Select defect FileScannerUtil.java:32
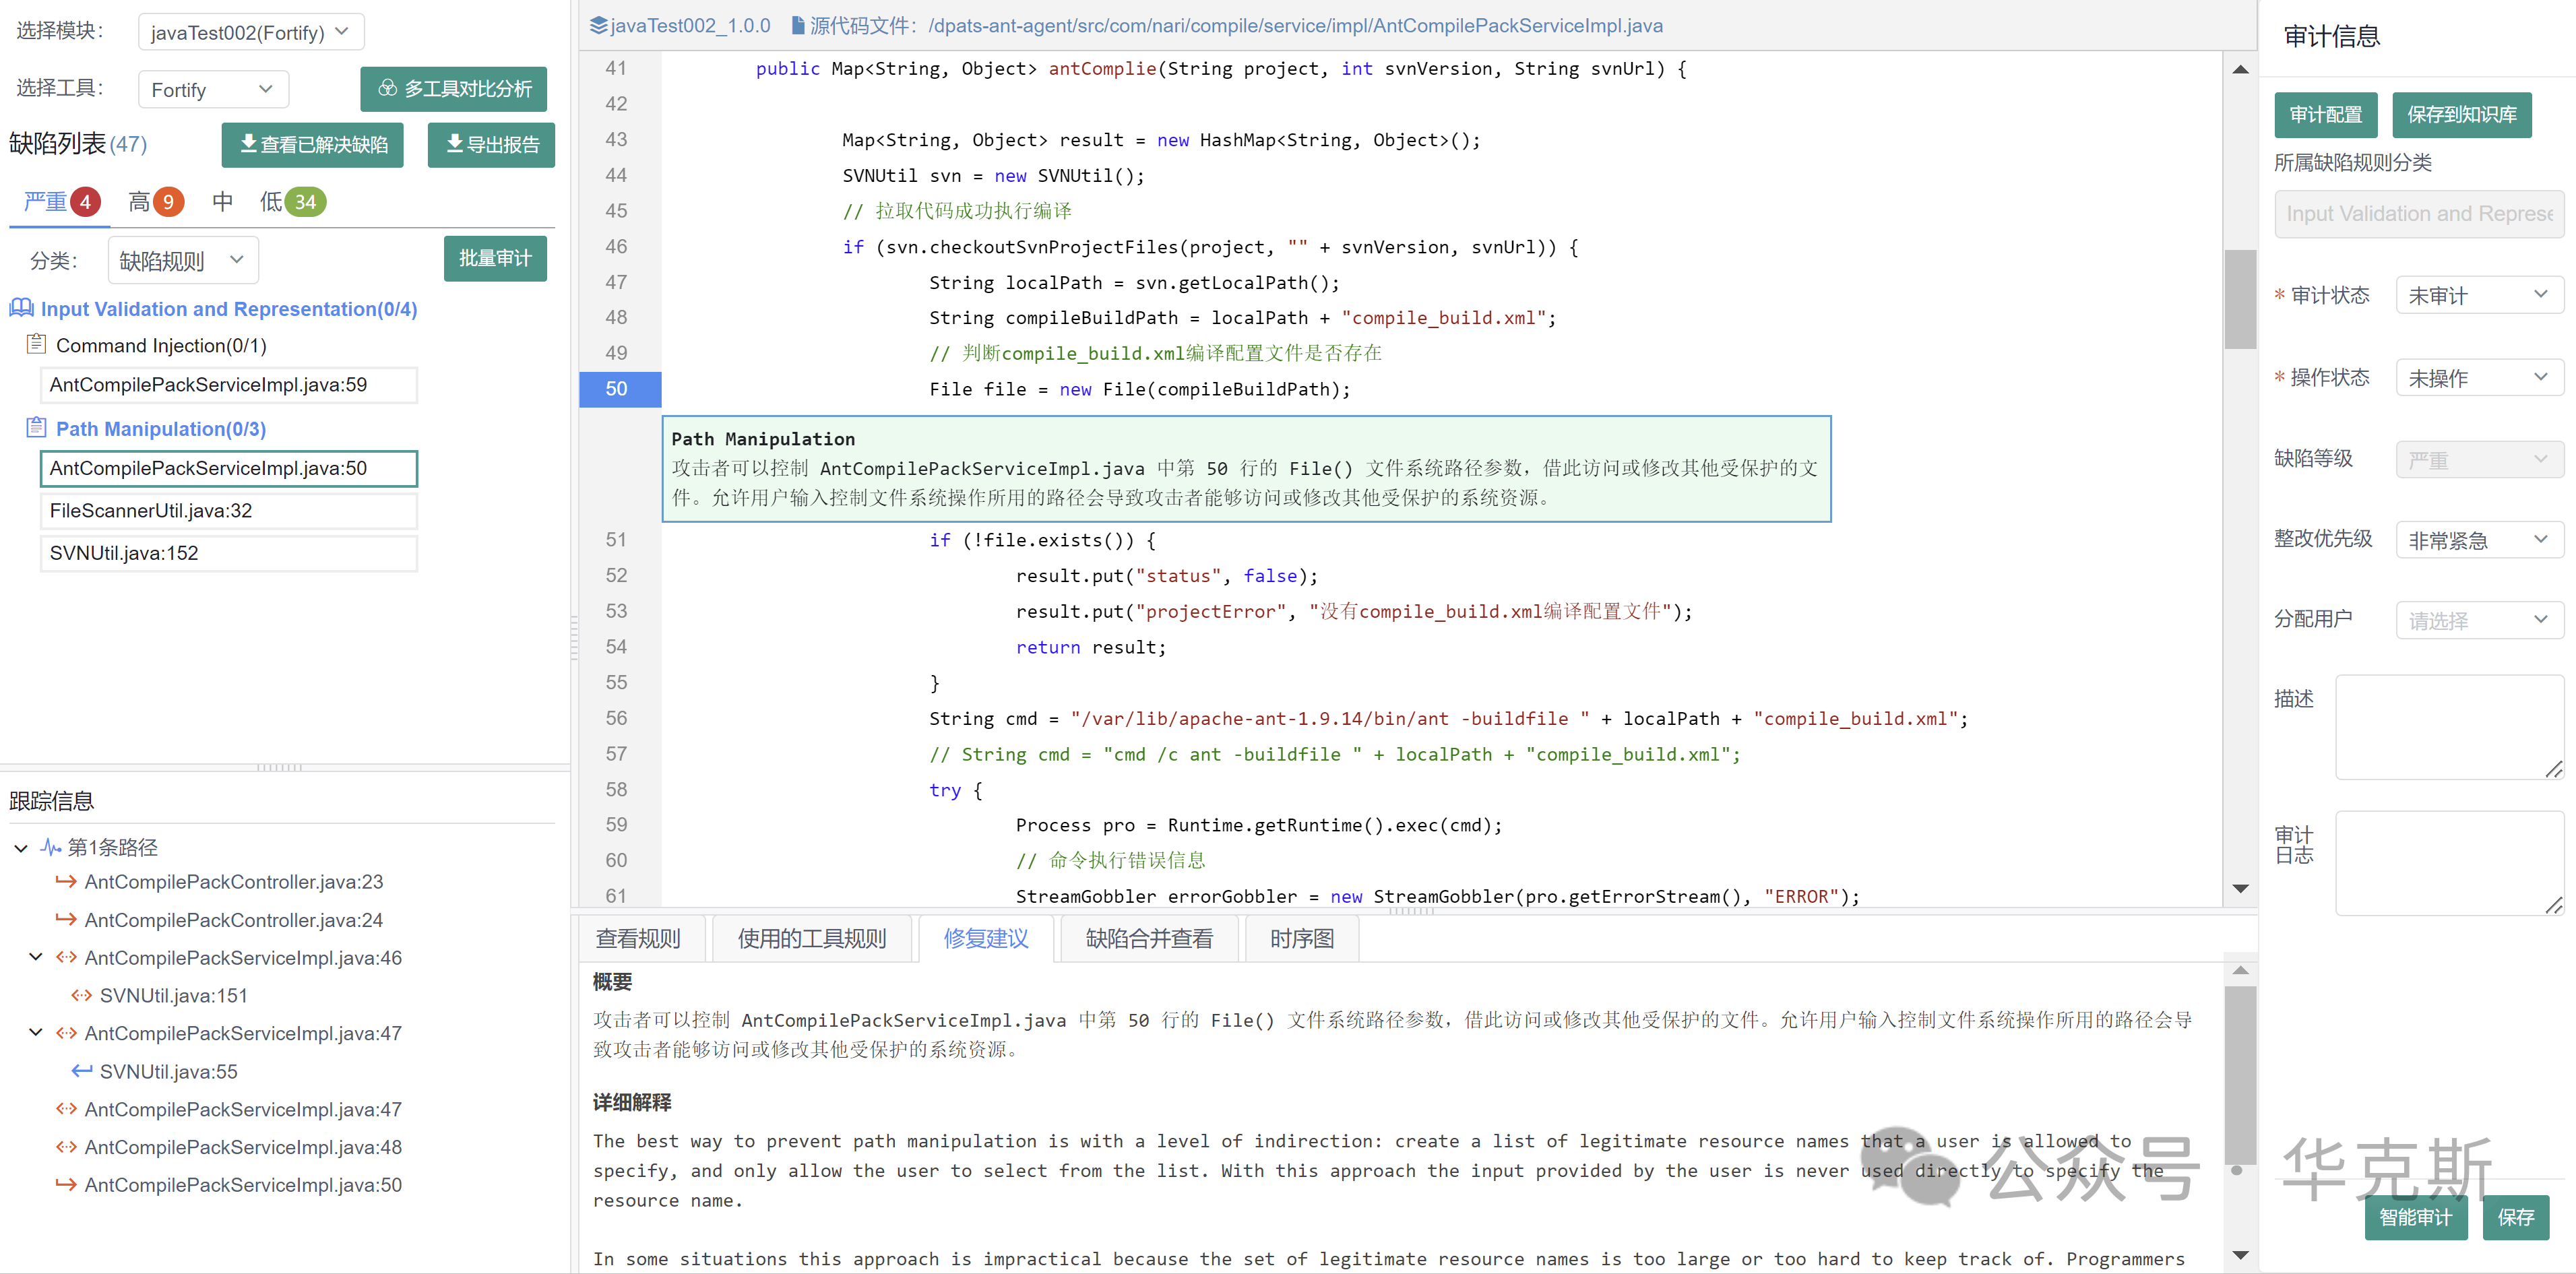The width and height of the screenshot is (2576, 1274). [228, 510]
